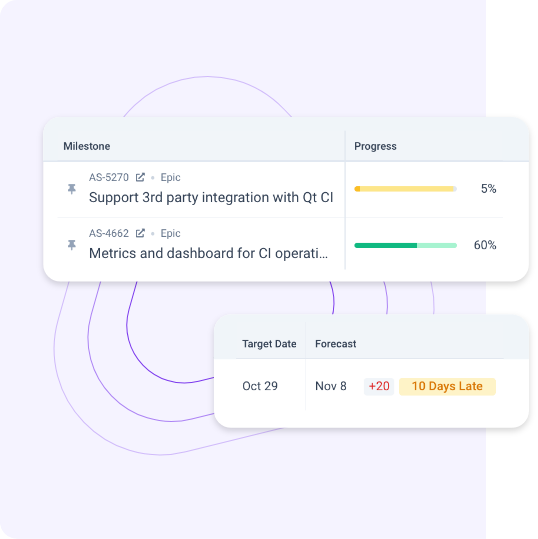Viewport: 538px width, 539px height.
Task: Click the green 60% progress bar
Action: 406,245
